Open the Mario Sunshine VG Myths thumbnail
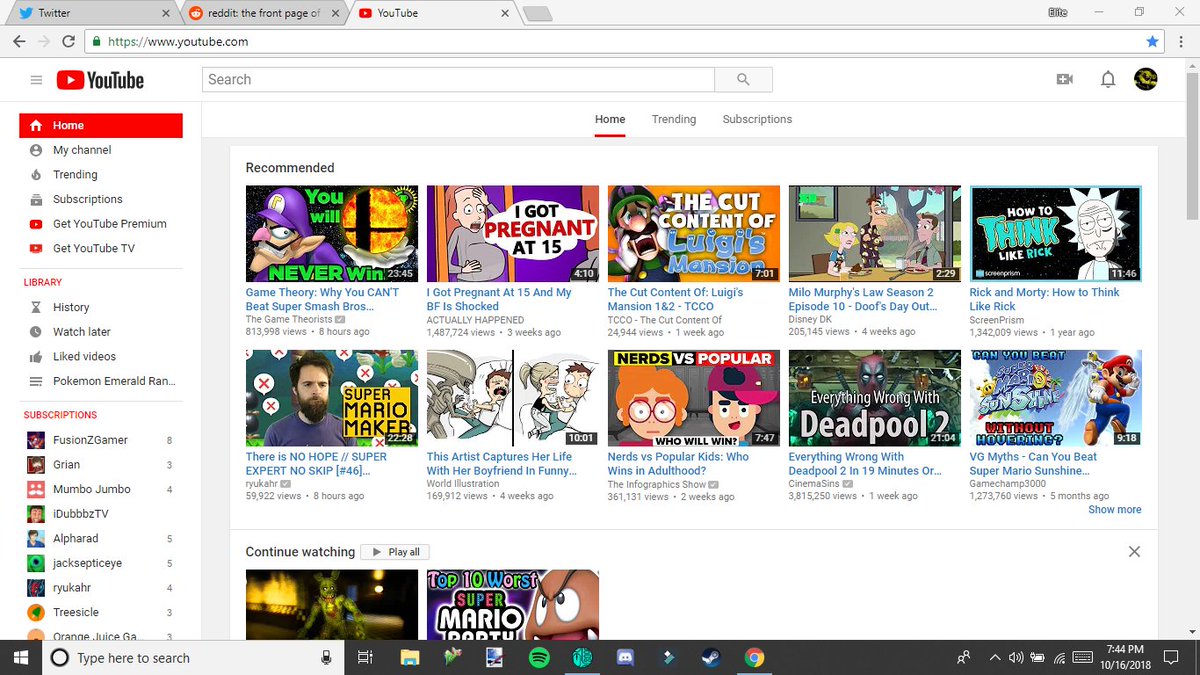 [x=1056, y=398]
